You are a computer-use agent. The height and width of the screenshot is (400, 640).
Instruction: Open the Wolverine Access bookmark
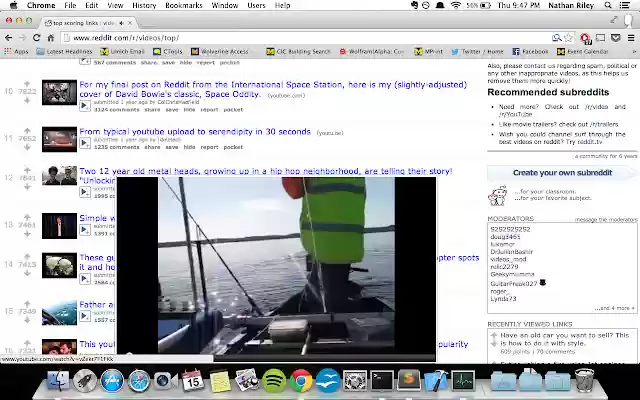(x=220, y=51)
